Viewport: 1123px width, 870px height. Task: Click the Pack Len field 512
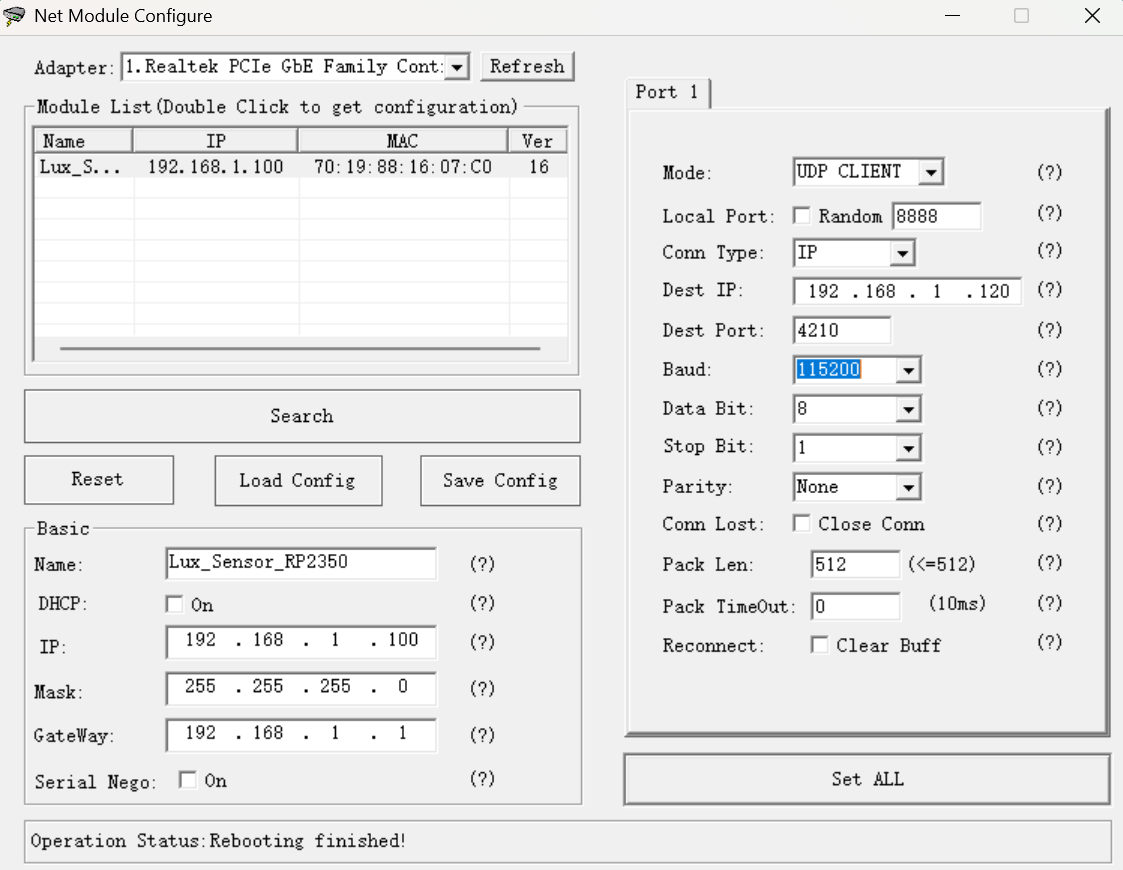pos(855,564)
